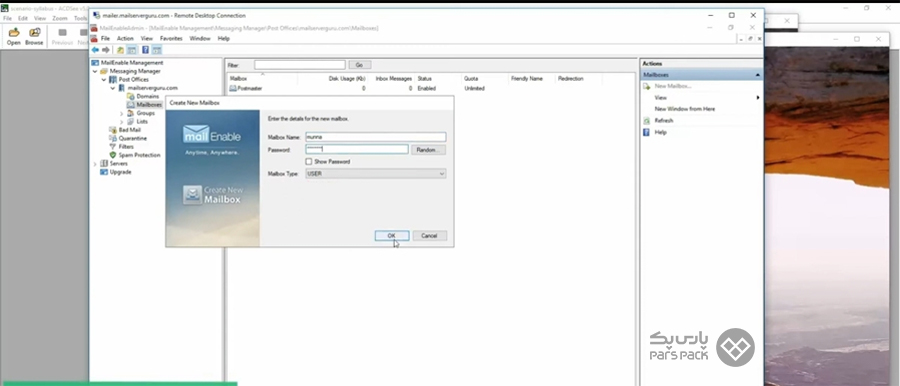Viewport: 900px width, 386px height.
Task: Click the Upgrade icon in the tree
Action: [x=104, y=172]
